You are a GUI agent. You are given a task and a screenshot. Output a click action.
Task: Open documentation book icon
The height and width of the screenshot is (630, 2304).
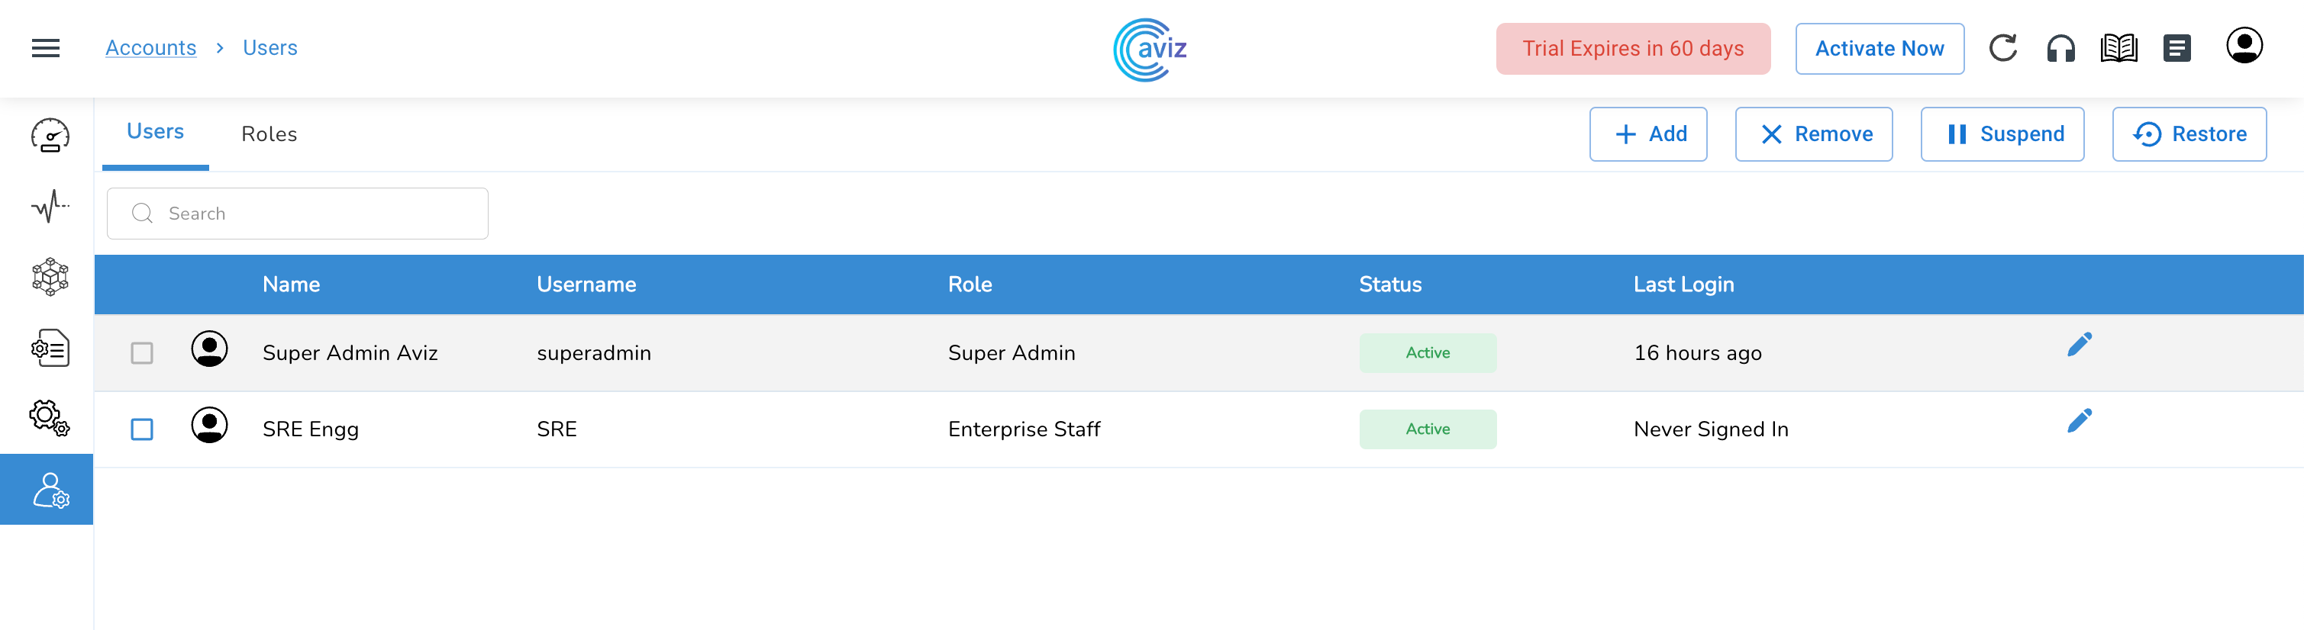click(x=2118, y=48)
